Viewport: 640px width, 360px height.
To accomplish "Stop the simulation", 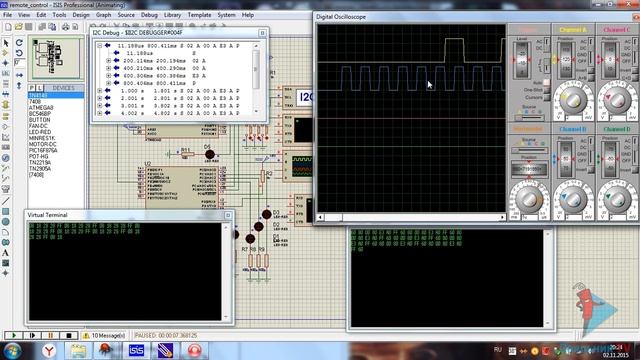I will pos(69,336).
